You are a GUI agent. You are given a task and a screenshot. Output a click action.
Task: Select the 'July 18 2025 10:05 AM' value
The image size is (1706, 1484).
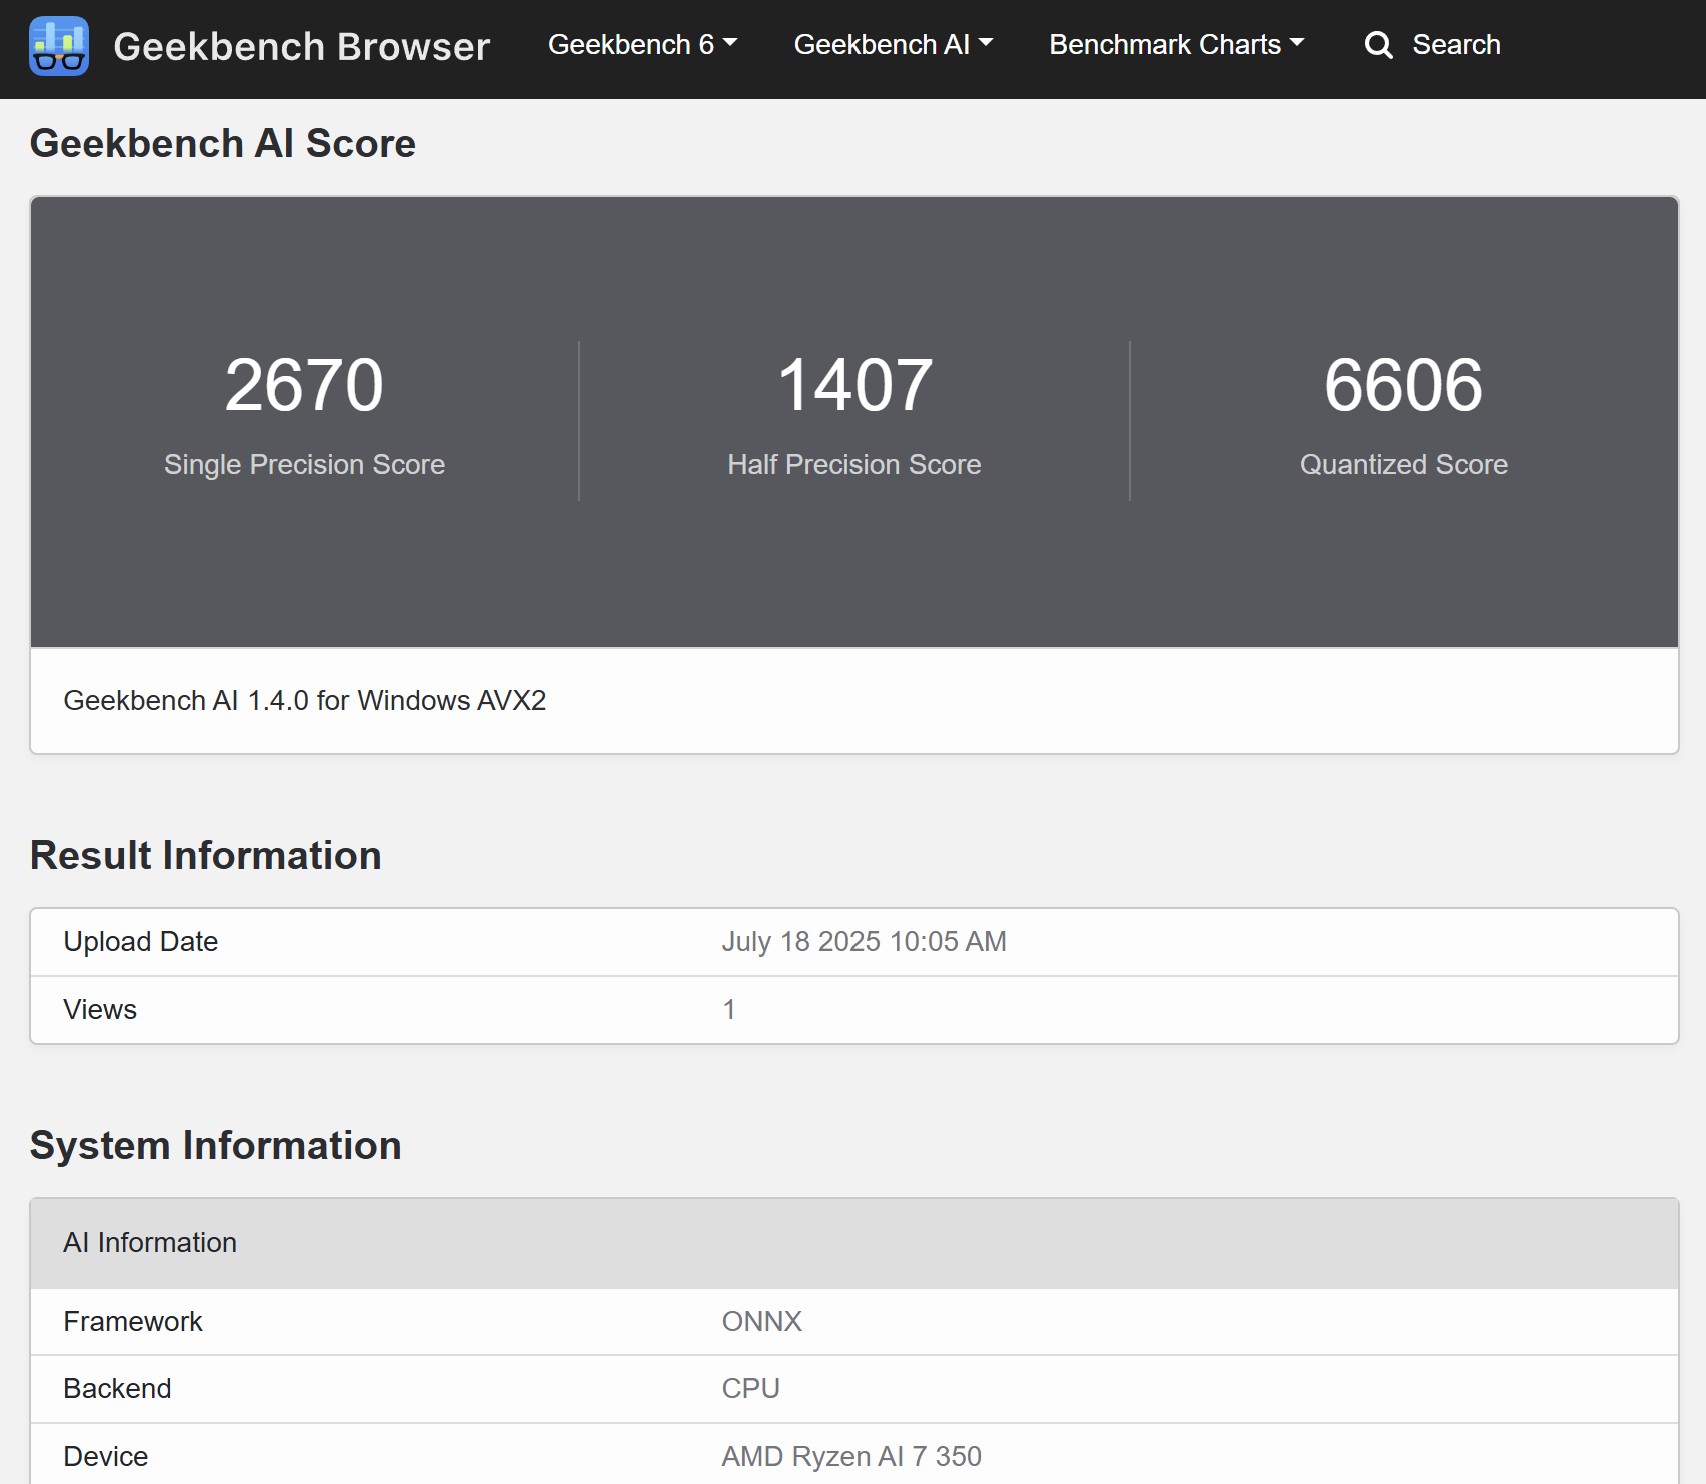[x=864, y=942]
